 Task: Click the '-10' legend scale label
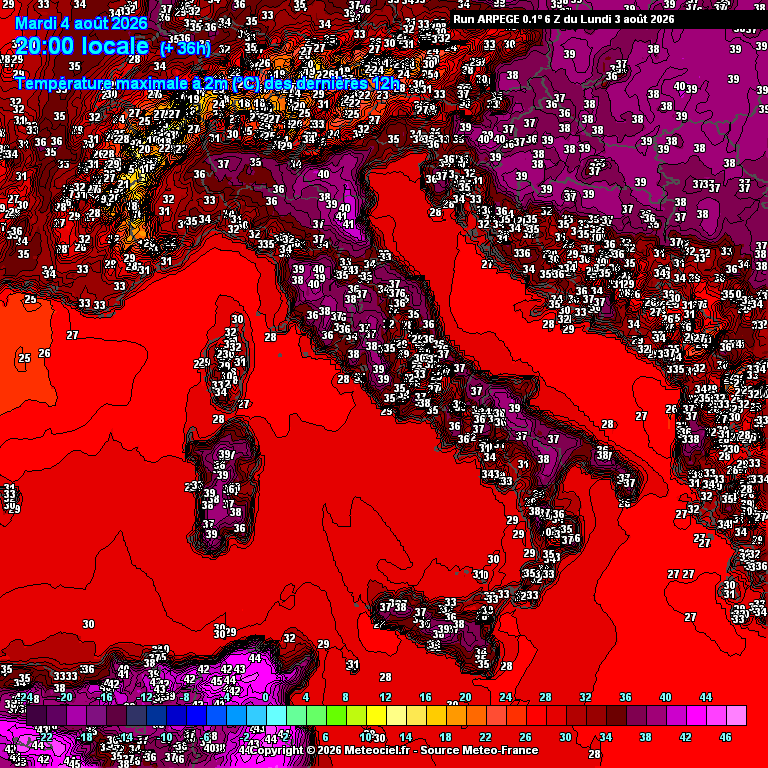click(165, 737)
